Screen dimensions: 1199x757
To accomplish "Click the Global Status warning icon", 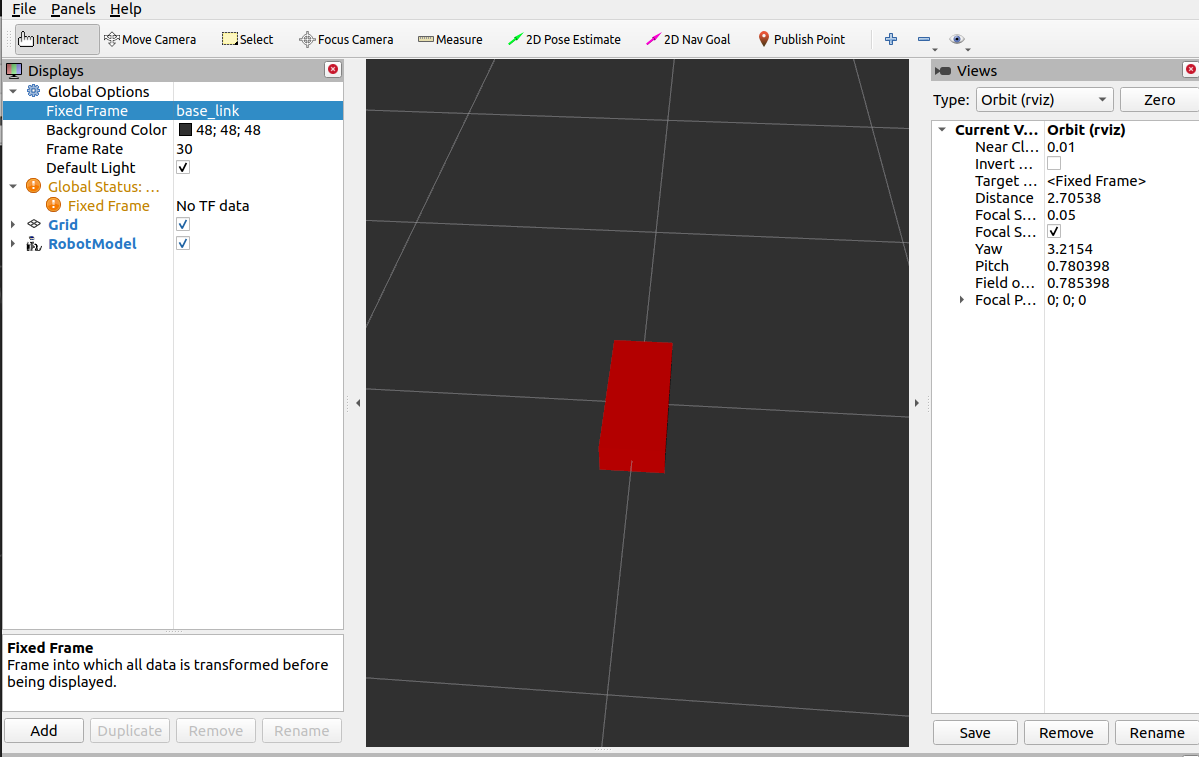I will coord(34,186).
